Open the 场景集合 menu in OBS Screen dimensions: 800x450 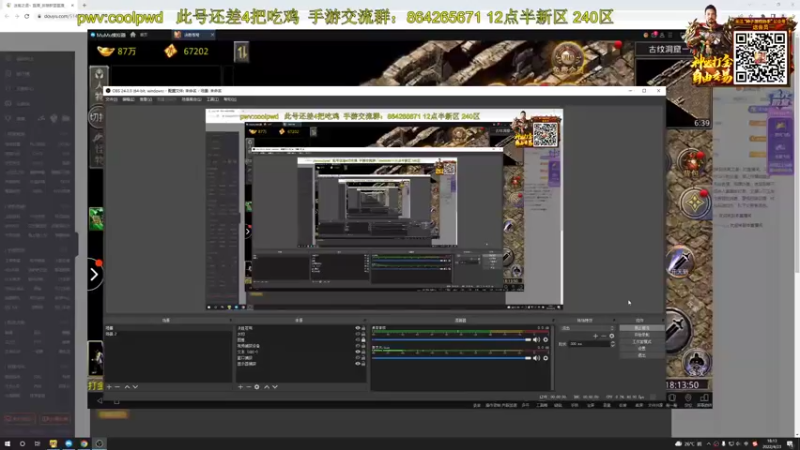point(191,99)
